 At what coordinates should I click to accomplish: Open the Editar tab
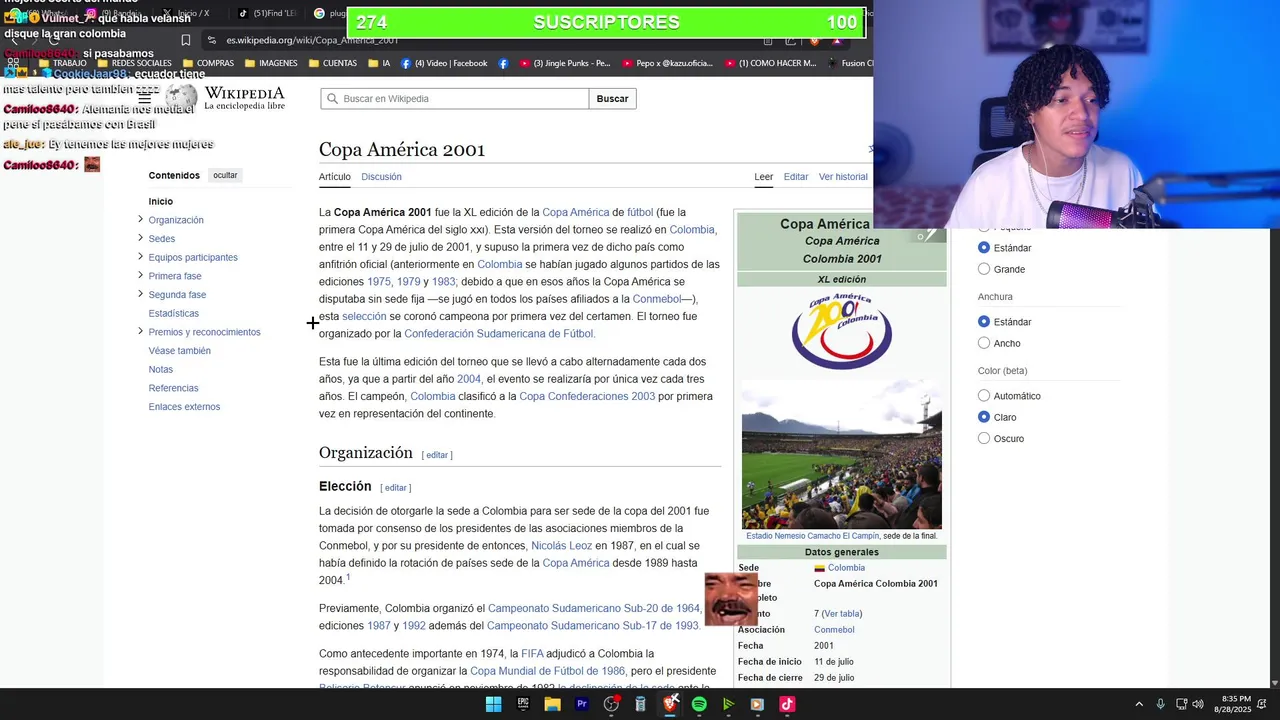pyautogui.click(x=796, y=177)
